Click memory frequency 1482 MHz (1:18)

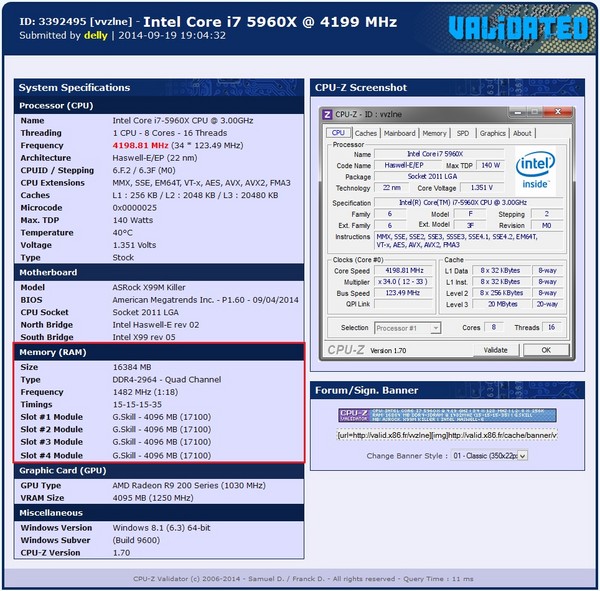tap(145, 392)
